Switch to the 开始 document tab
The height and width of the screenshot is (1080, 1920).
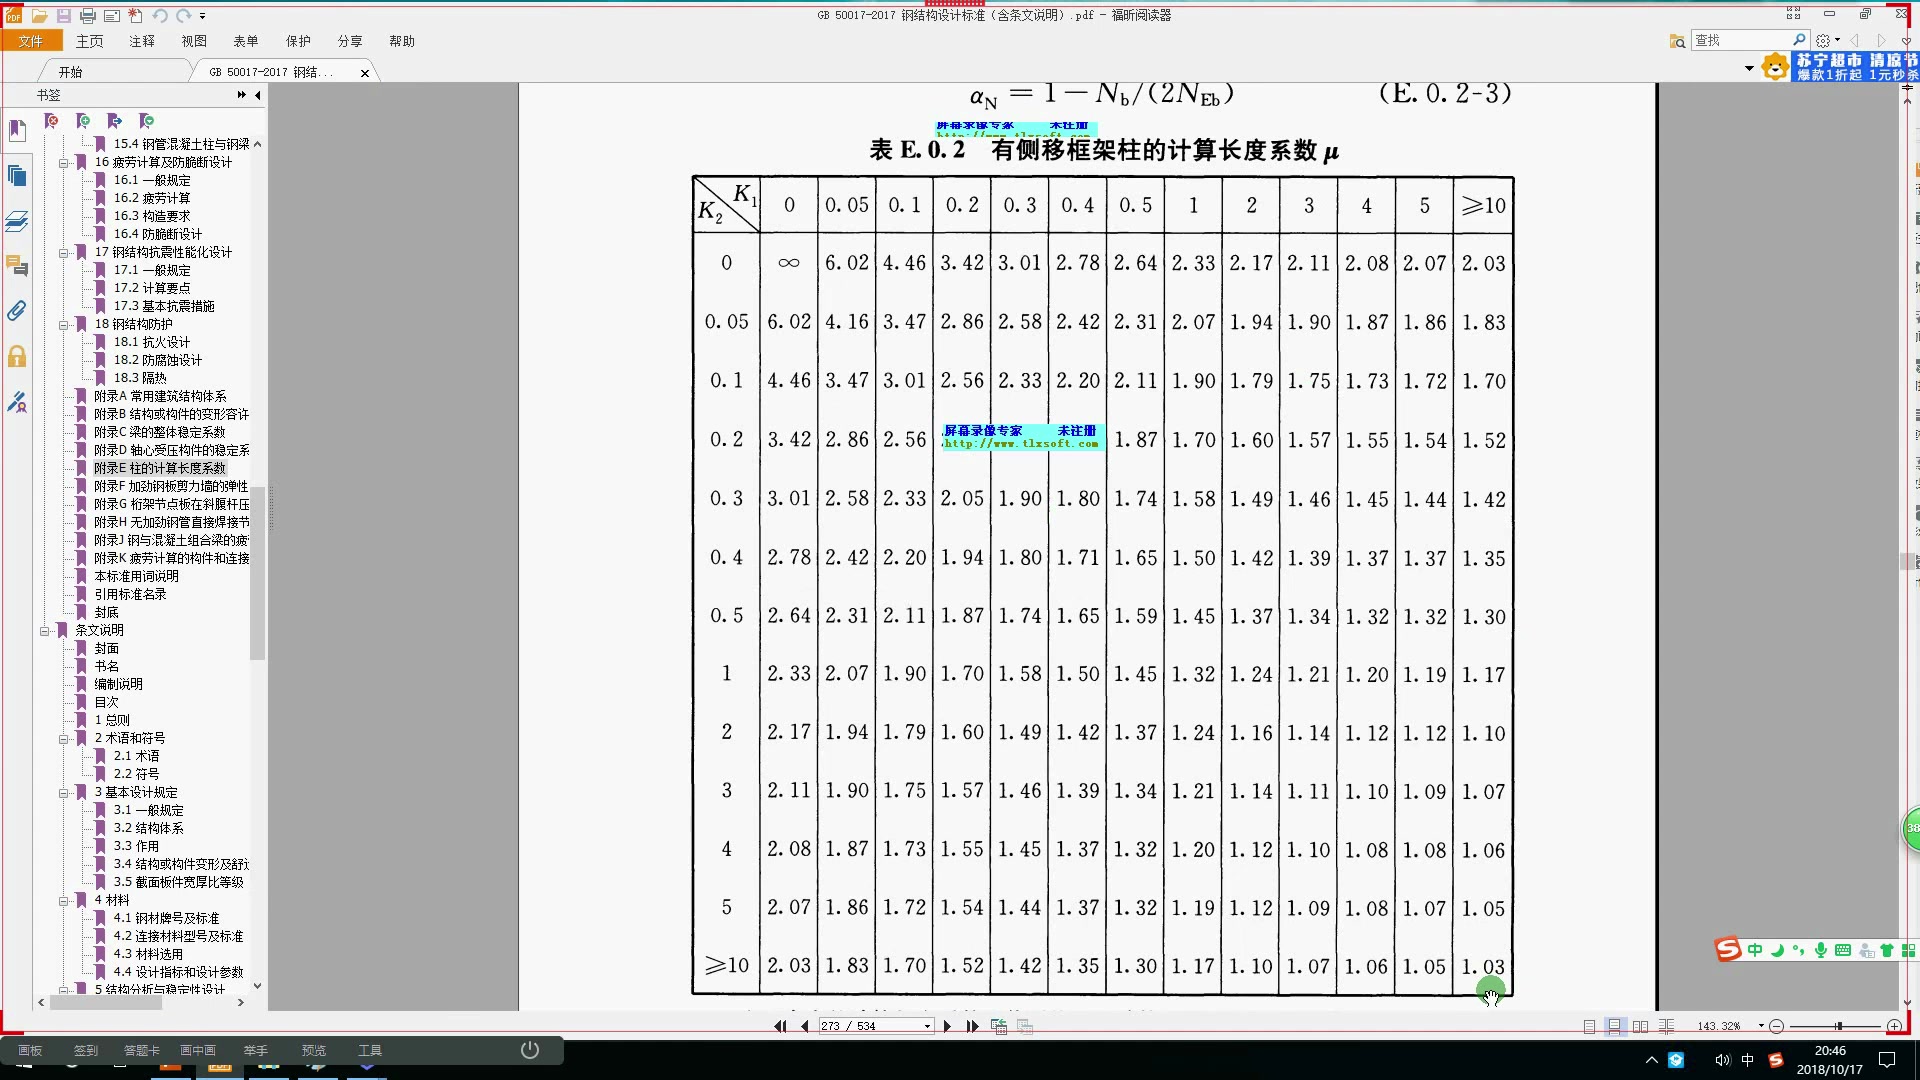tap(70, 72)
